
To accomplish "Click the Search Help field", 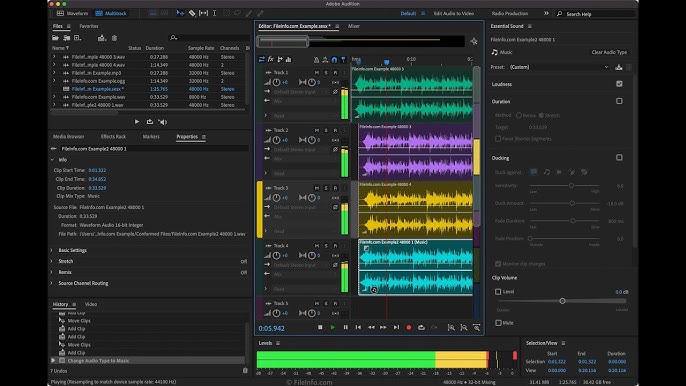I will click(596, 14).
